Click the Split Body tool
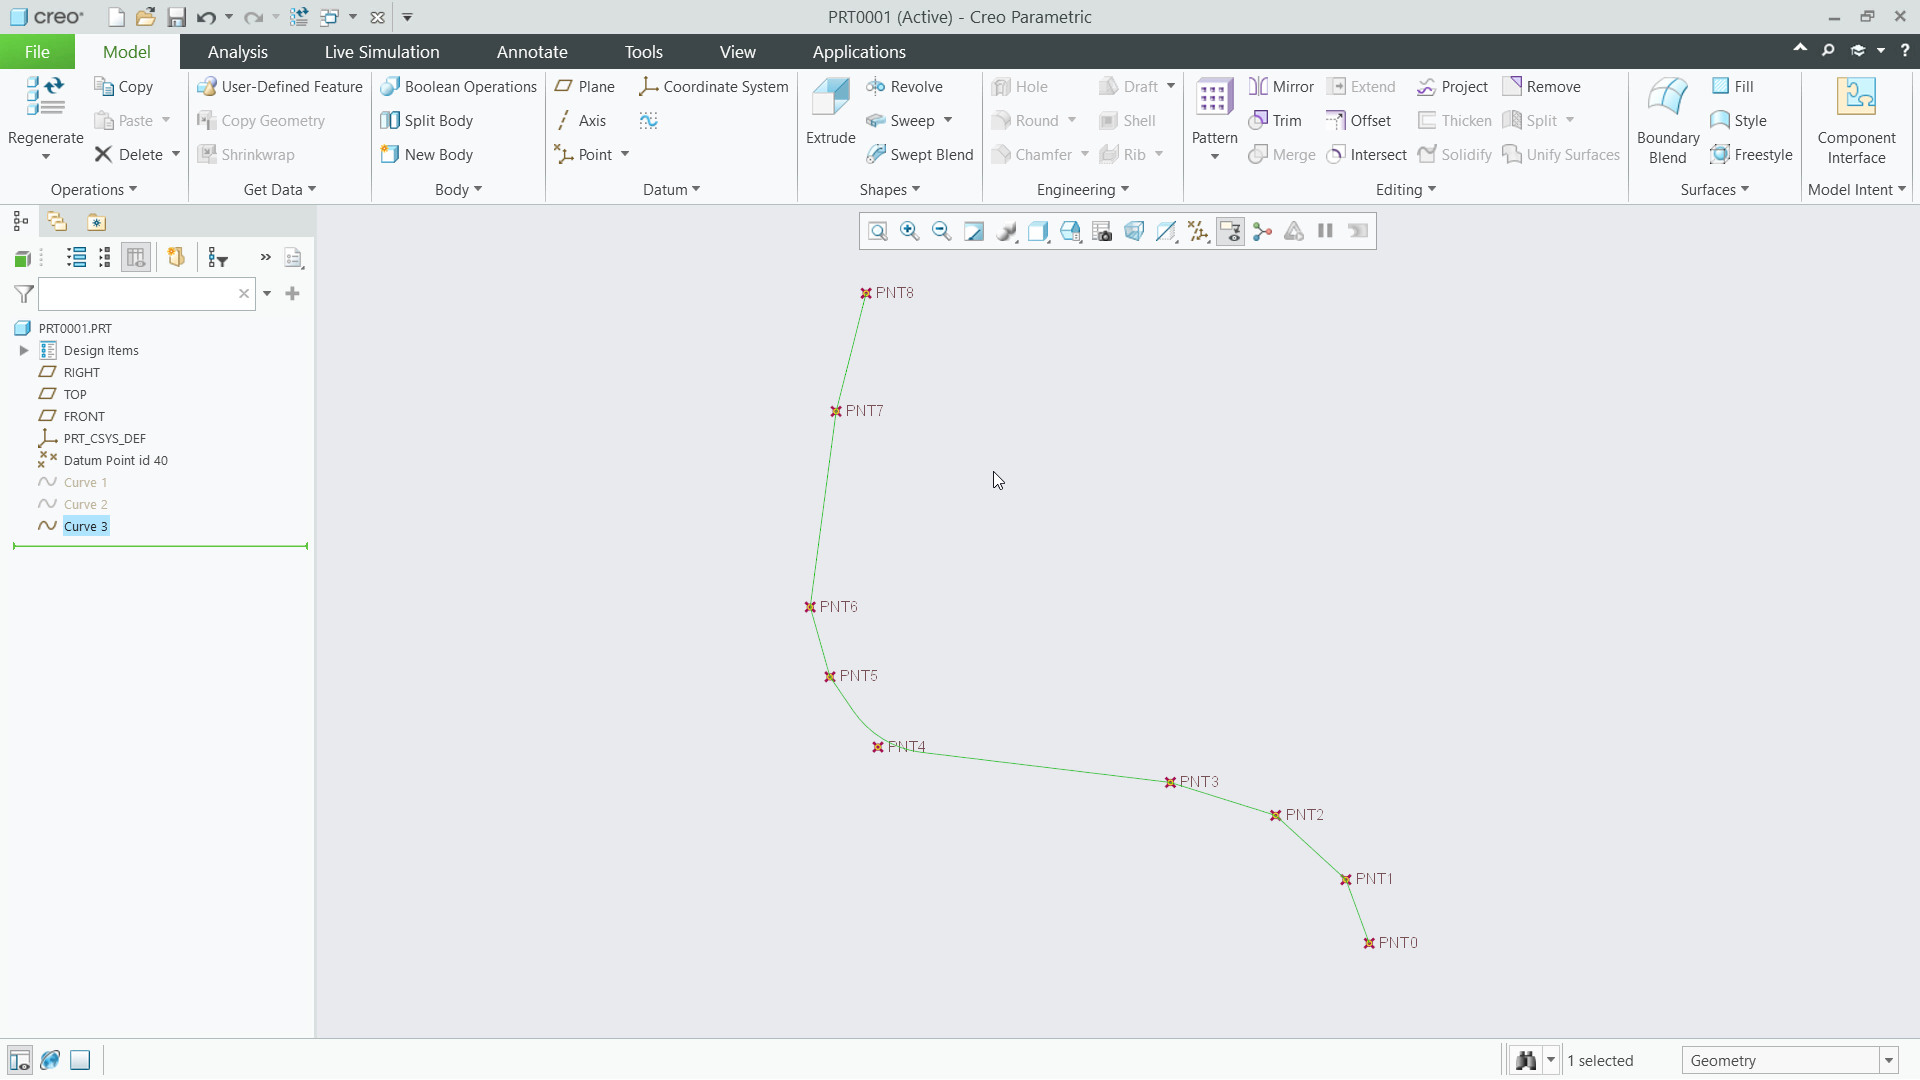Viewport: 1920px width, 1080px height. tap(427, 121)
